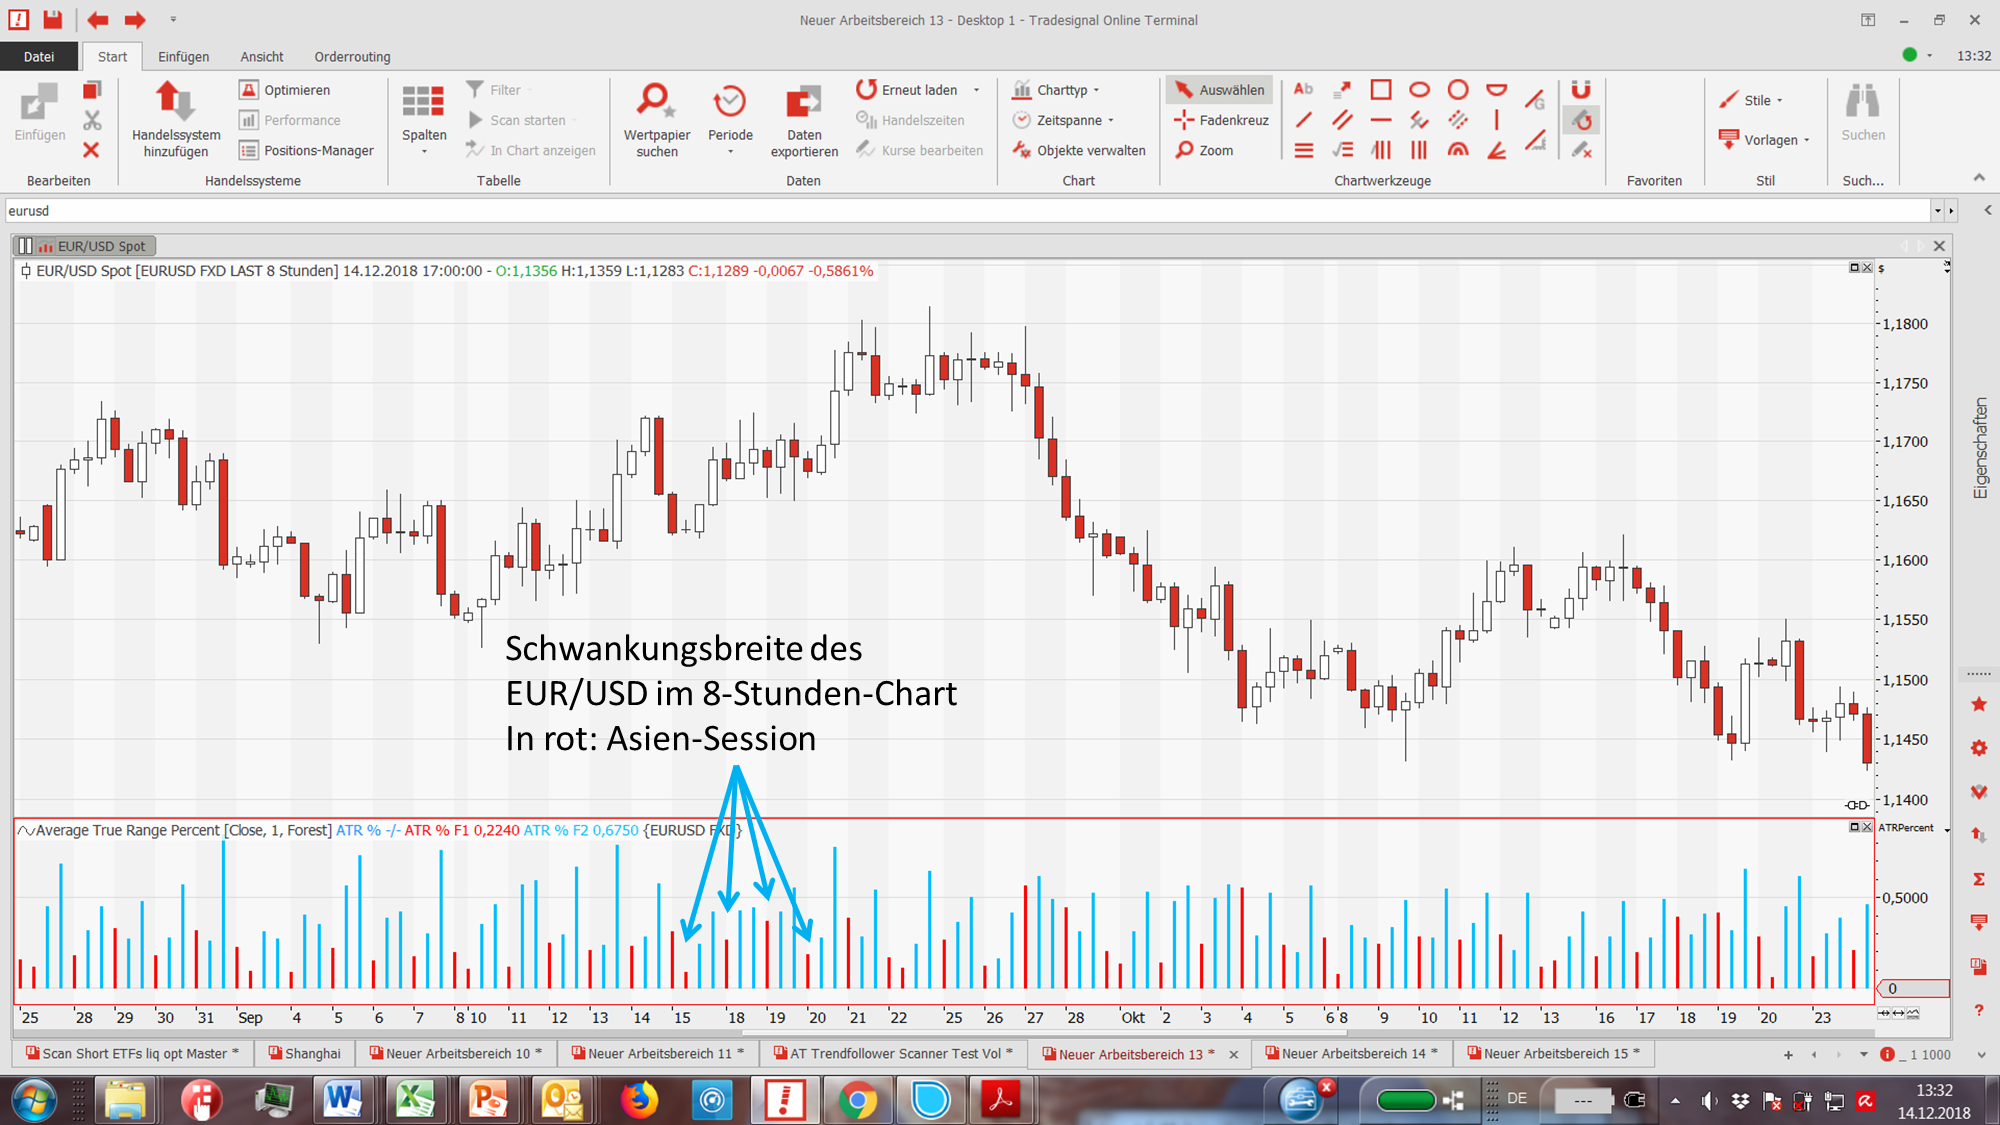Select the parallel lines channel tool

[x=1342, y=120]
